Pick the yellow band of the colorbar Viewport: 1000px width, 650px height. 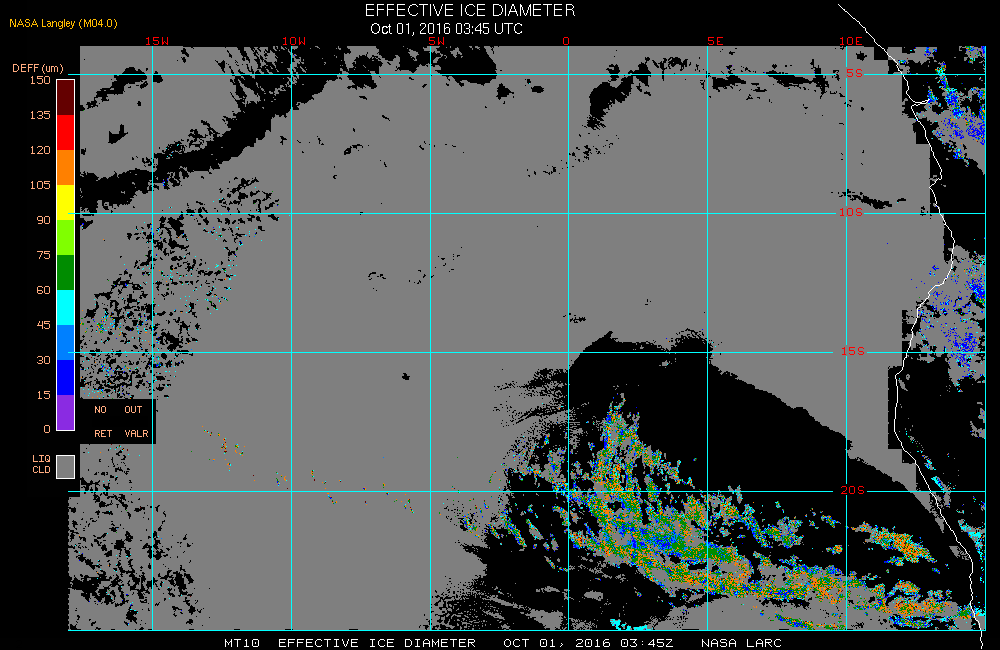[66, 203]
